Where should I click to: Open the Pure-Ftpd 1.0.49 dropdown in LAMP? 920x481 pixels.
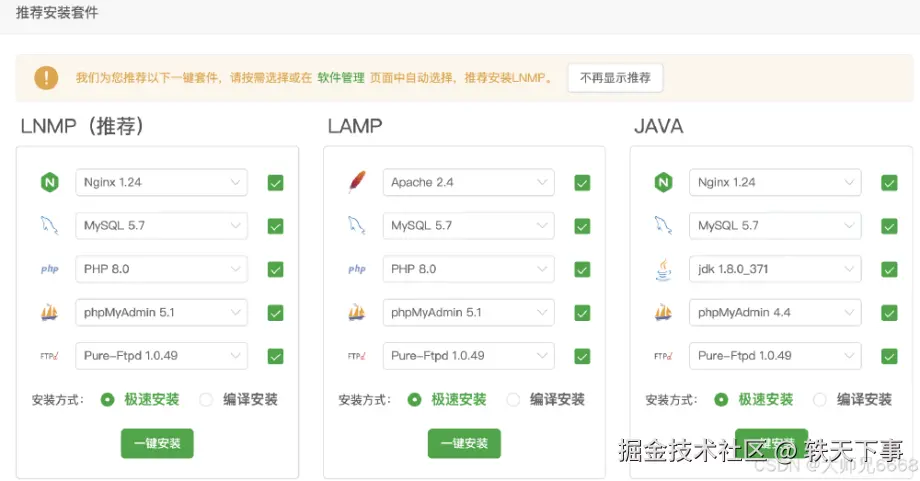[468, 356]
